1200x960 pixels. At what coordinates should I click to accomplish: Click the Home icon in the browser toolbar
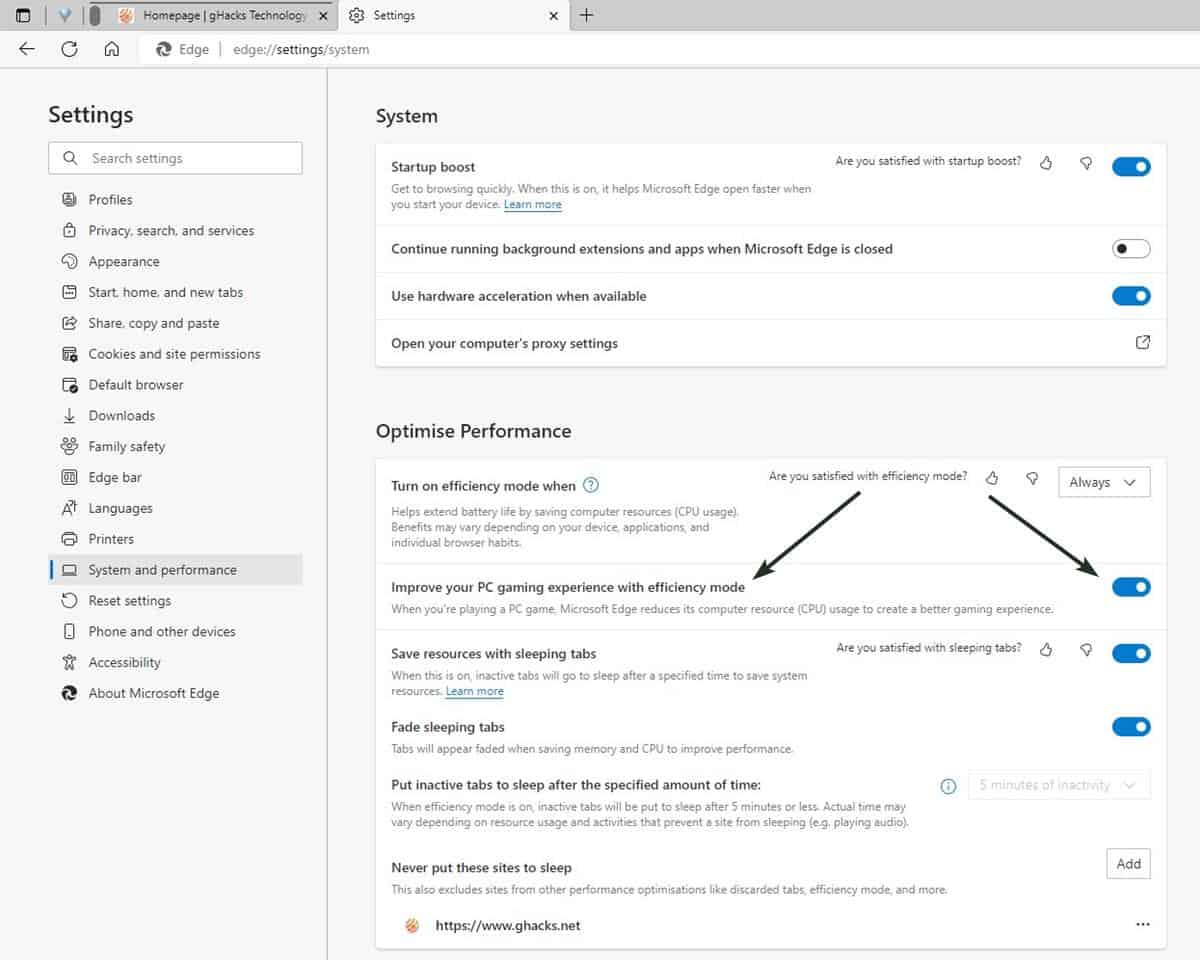[x=112, y=48]
